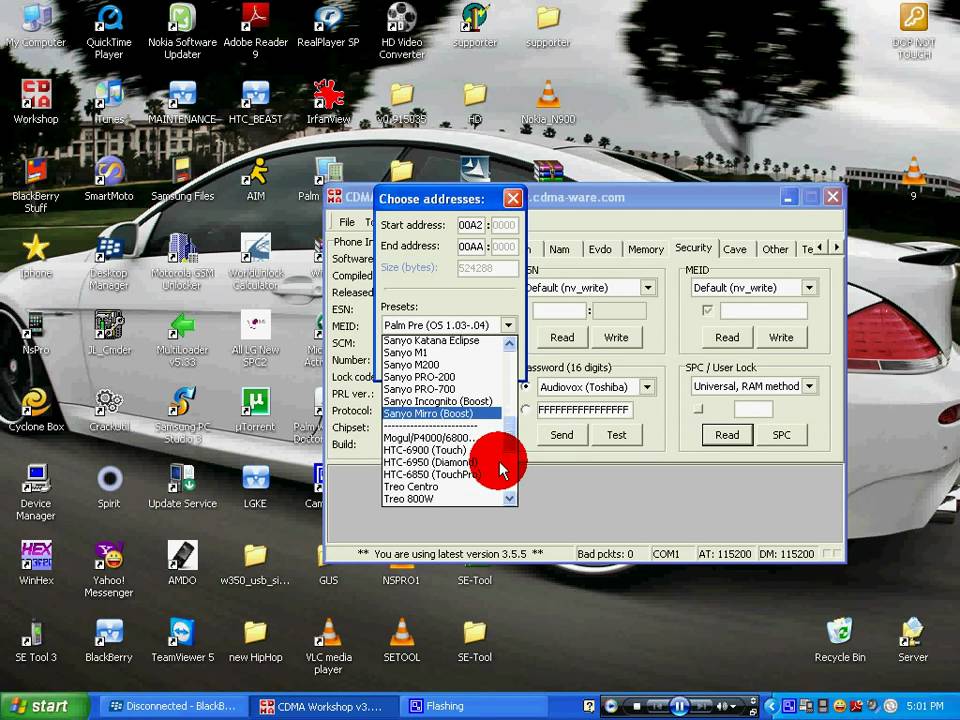Open the AIM desktop shortcut
This screenshot has height=720, width=960.
[255, 178]
